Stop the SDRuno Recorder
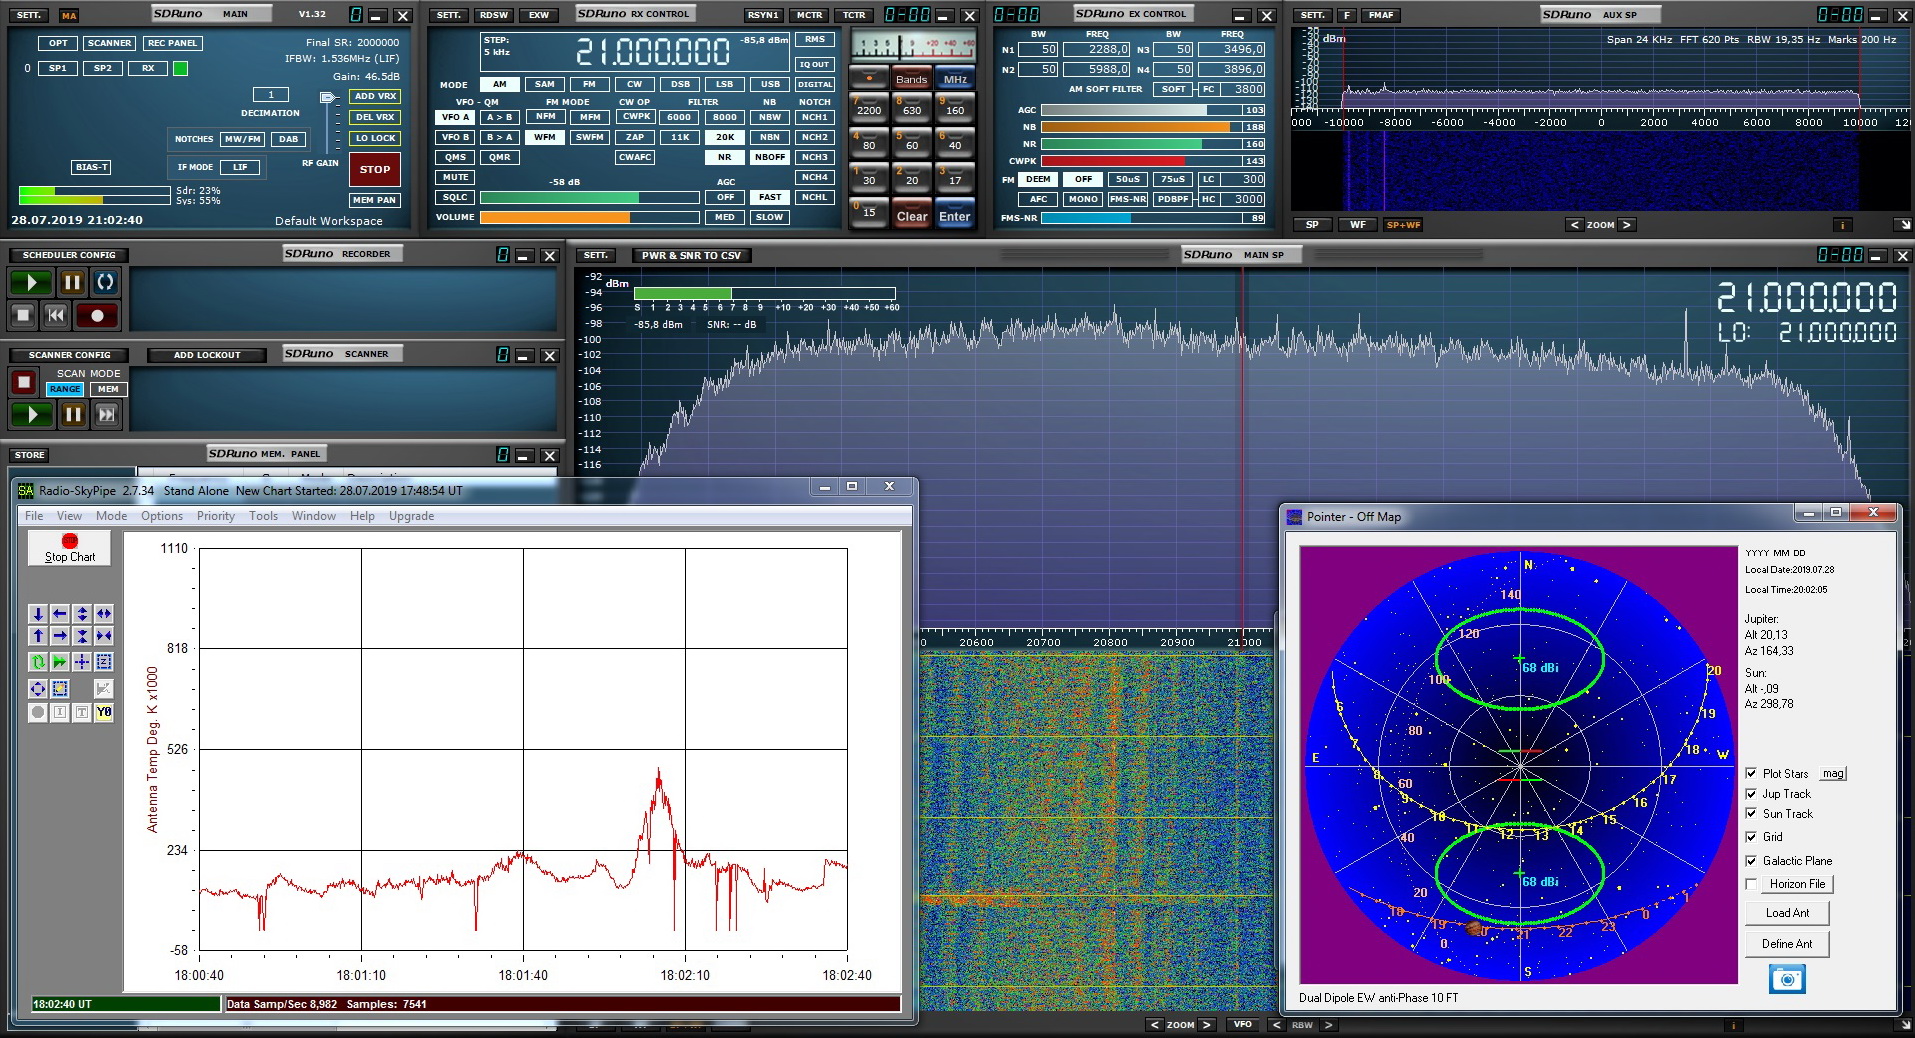This screenshot has height=1038, width=1915. tap(23, 316)
